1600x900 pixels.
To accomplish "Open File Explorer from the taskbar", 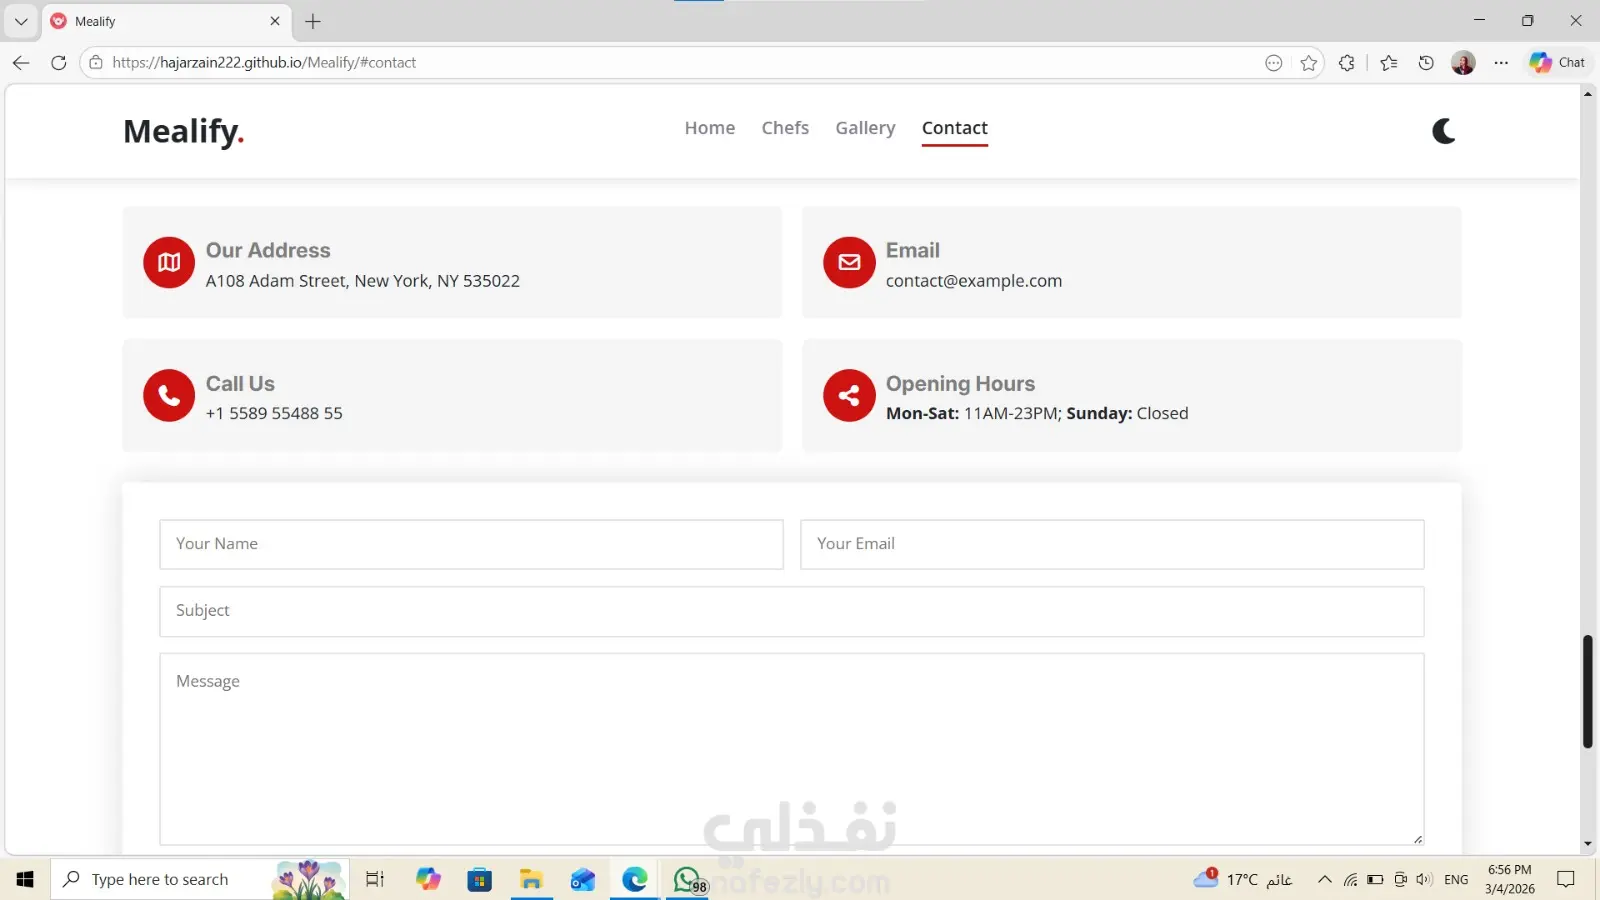I will (x=531, y=879).
